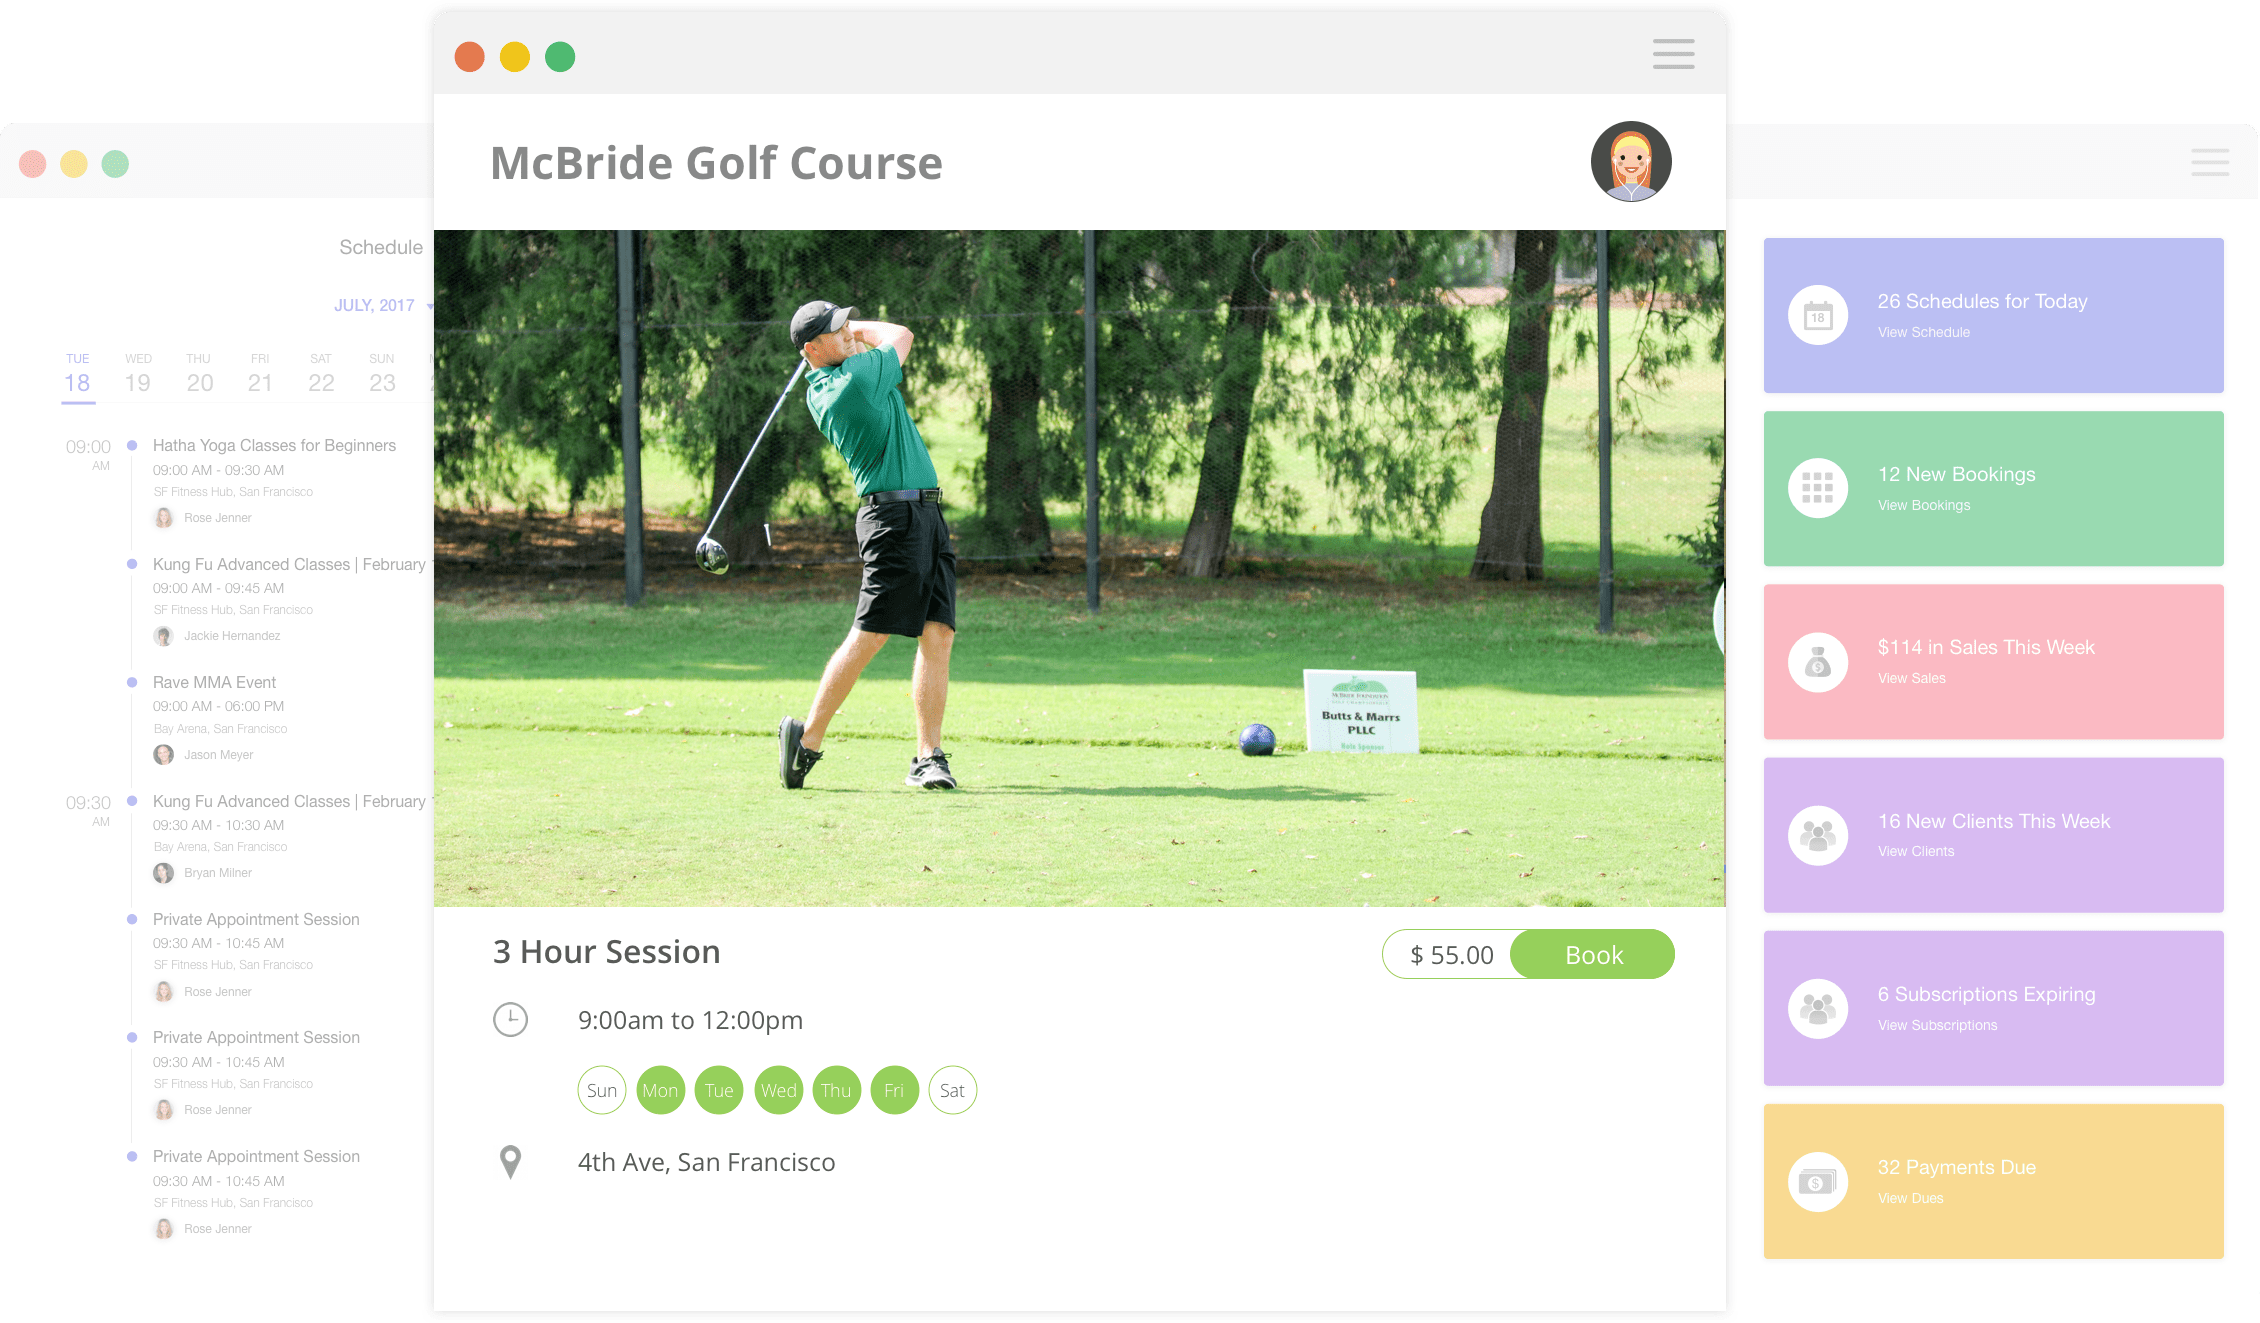Click the people icon on New Clients card

[x=1817, y=835]
